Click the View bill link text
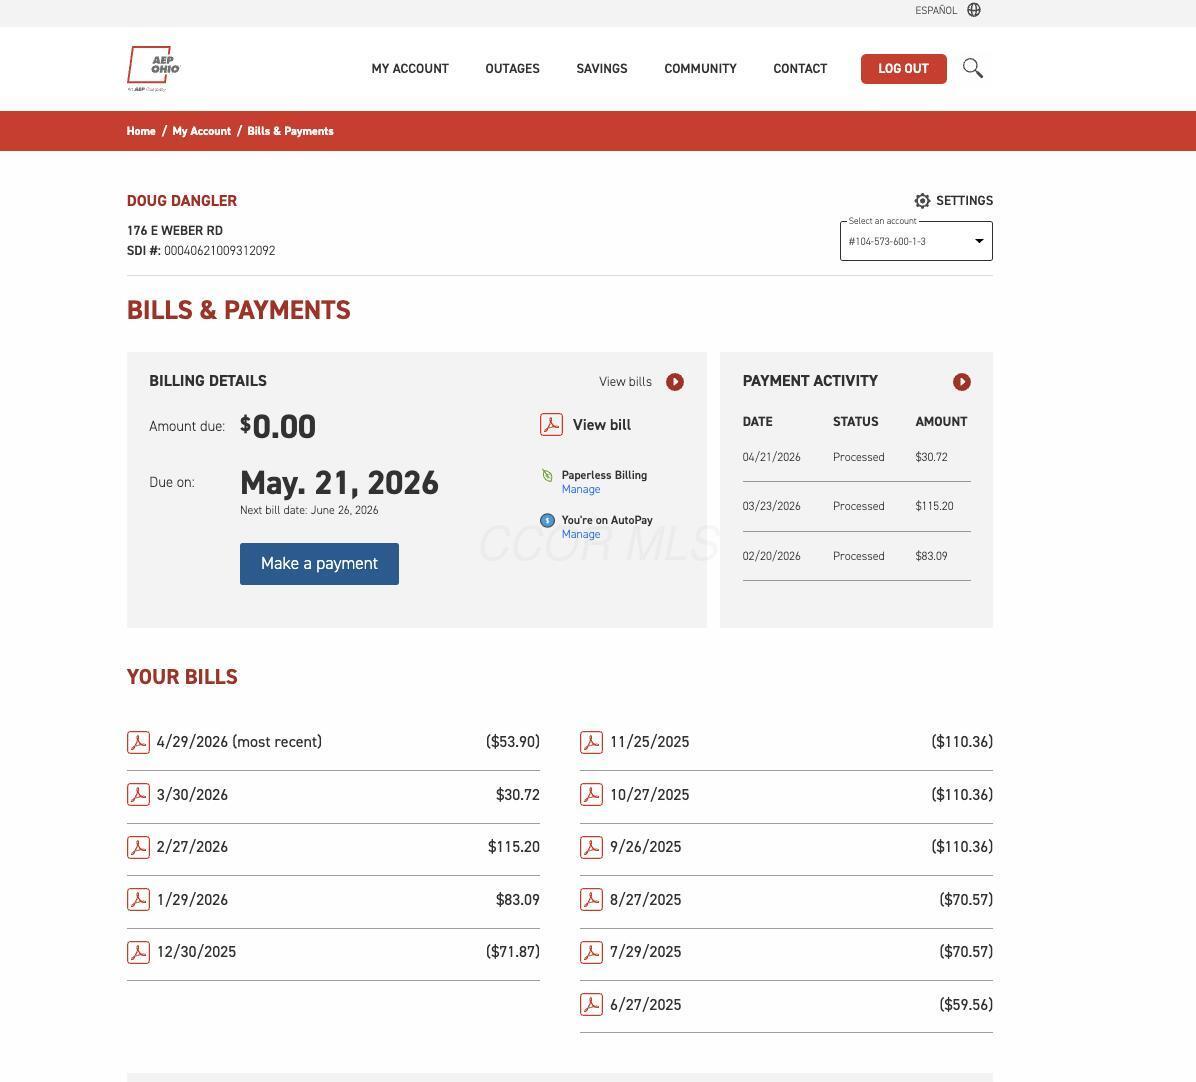The image size is (1196, 1082). click(x=602, y=425)
